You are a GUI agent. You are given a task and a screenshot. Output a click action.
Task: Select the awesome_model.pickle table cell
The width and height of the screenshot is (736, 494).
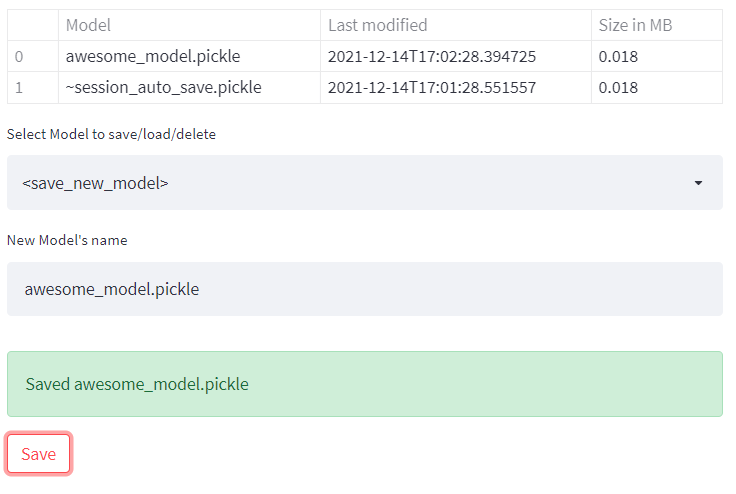pyautogui.click(x=153, y=56)
